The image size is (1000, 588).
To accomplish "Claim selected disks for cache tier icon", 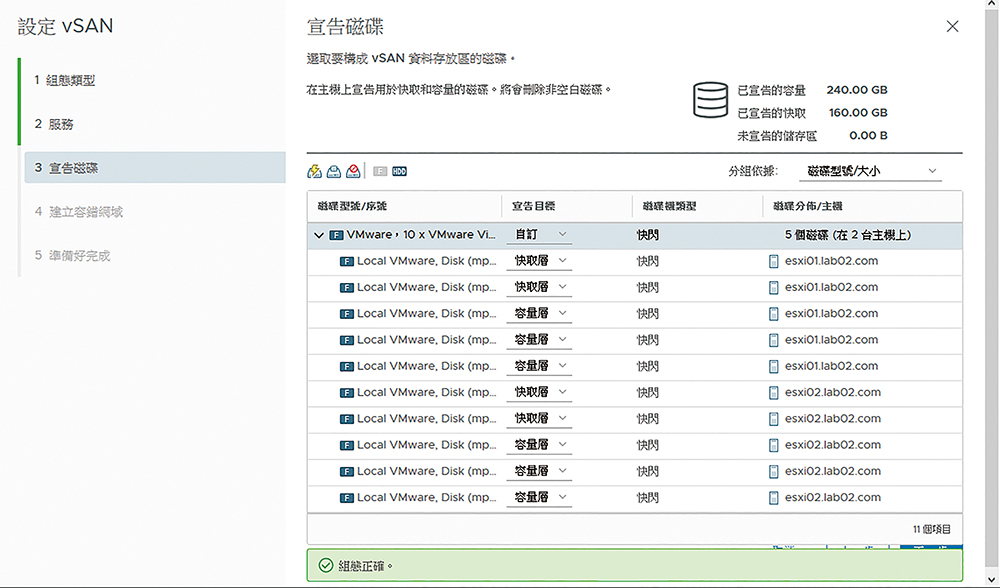I will click(314, 171).
